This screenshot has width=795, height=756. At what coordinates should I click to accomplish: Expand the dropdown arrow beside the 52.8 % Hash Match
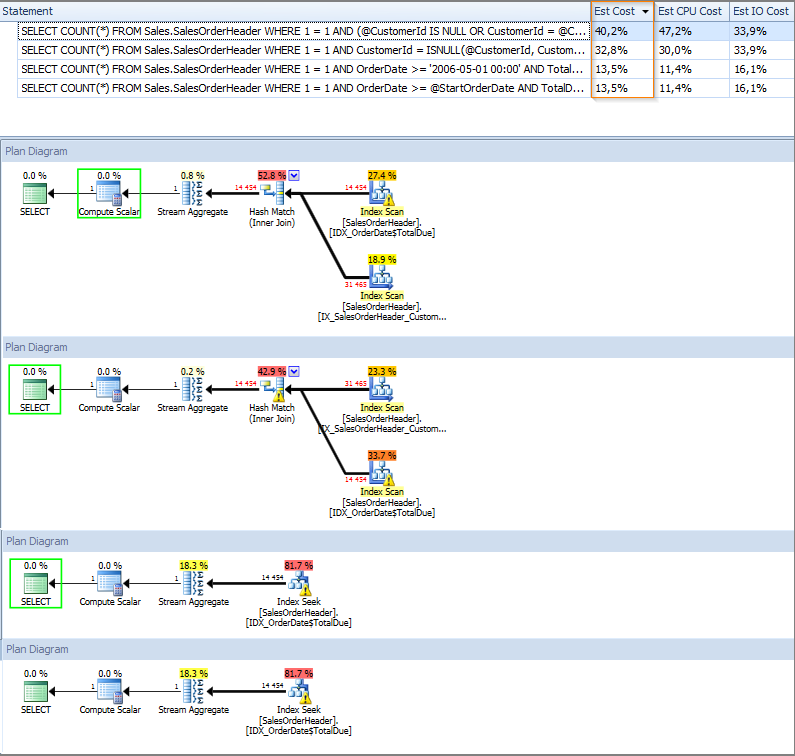tap(294, 175)
